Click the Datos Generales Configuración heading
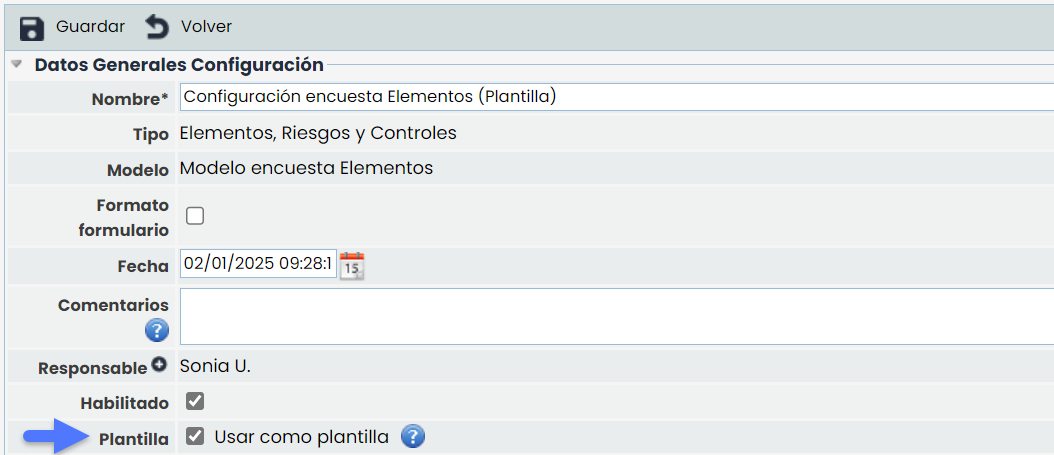This screenshot has width=1054, height=455. click(179, 65)
